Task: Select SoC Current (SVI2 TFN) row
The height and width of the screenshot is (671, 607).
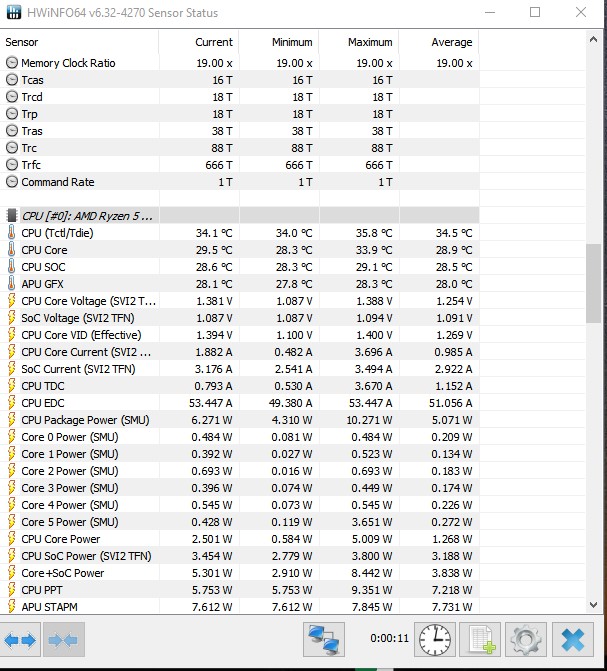Action: pyautogui.click(x=239, y=369)
